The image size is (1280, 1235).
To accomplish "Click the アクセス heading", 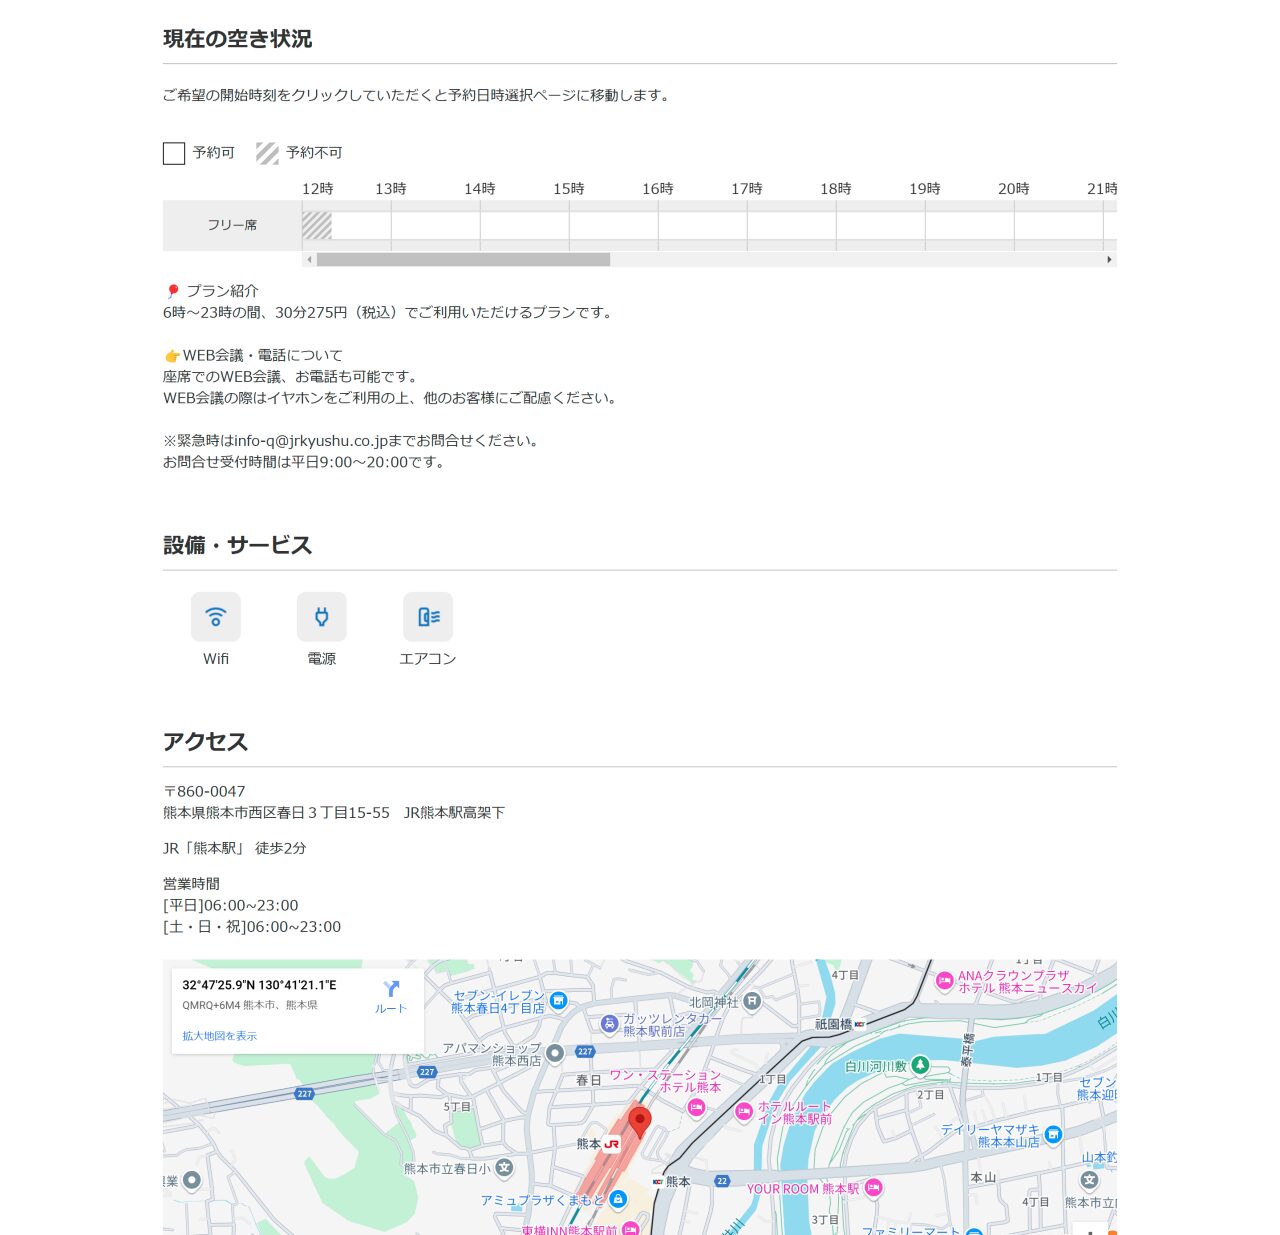I will [x=205, y=742].
